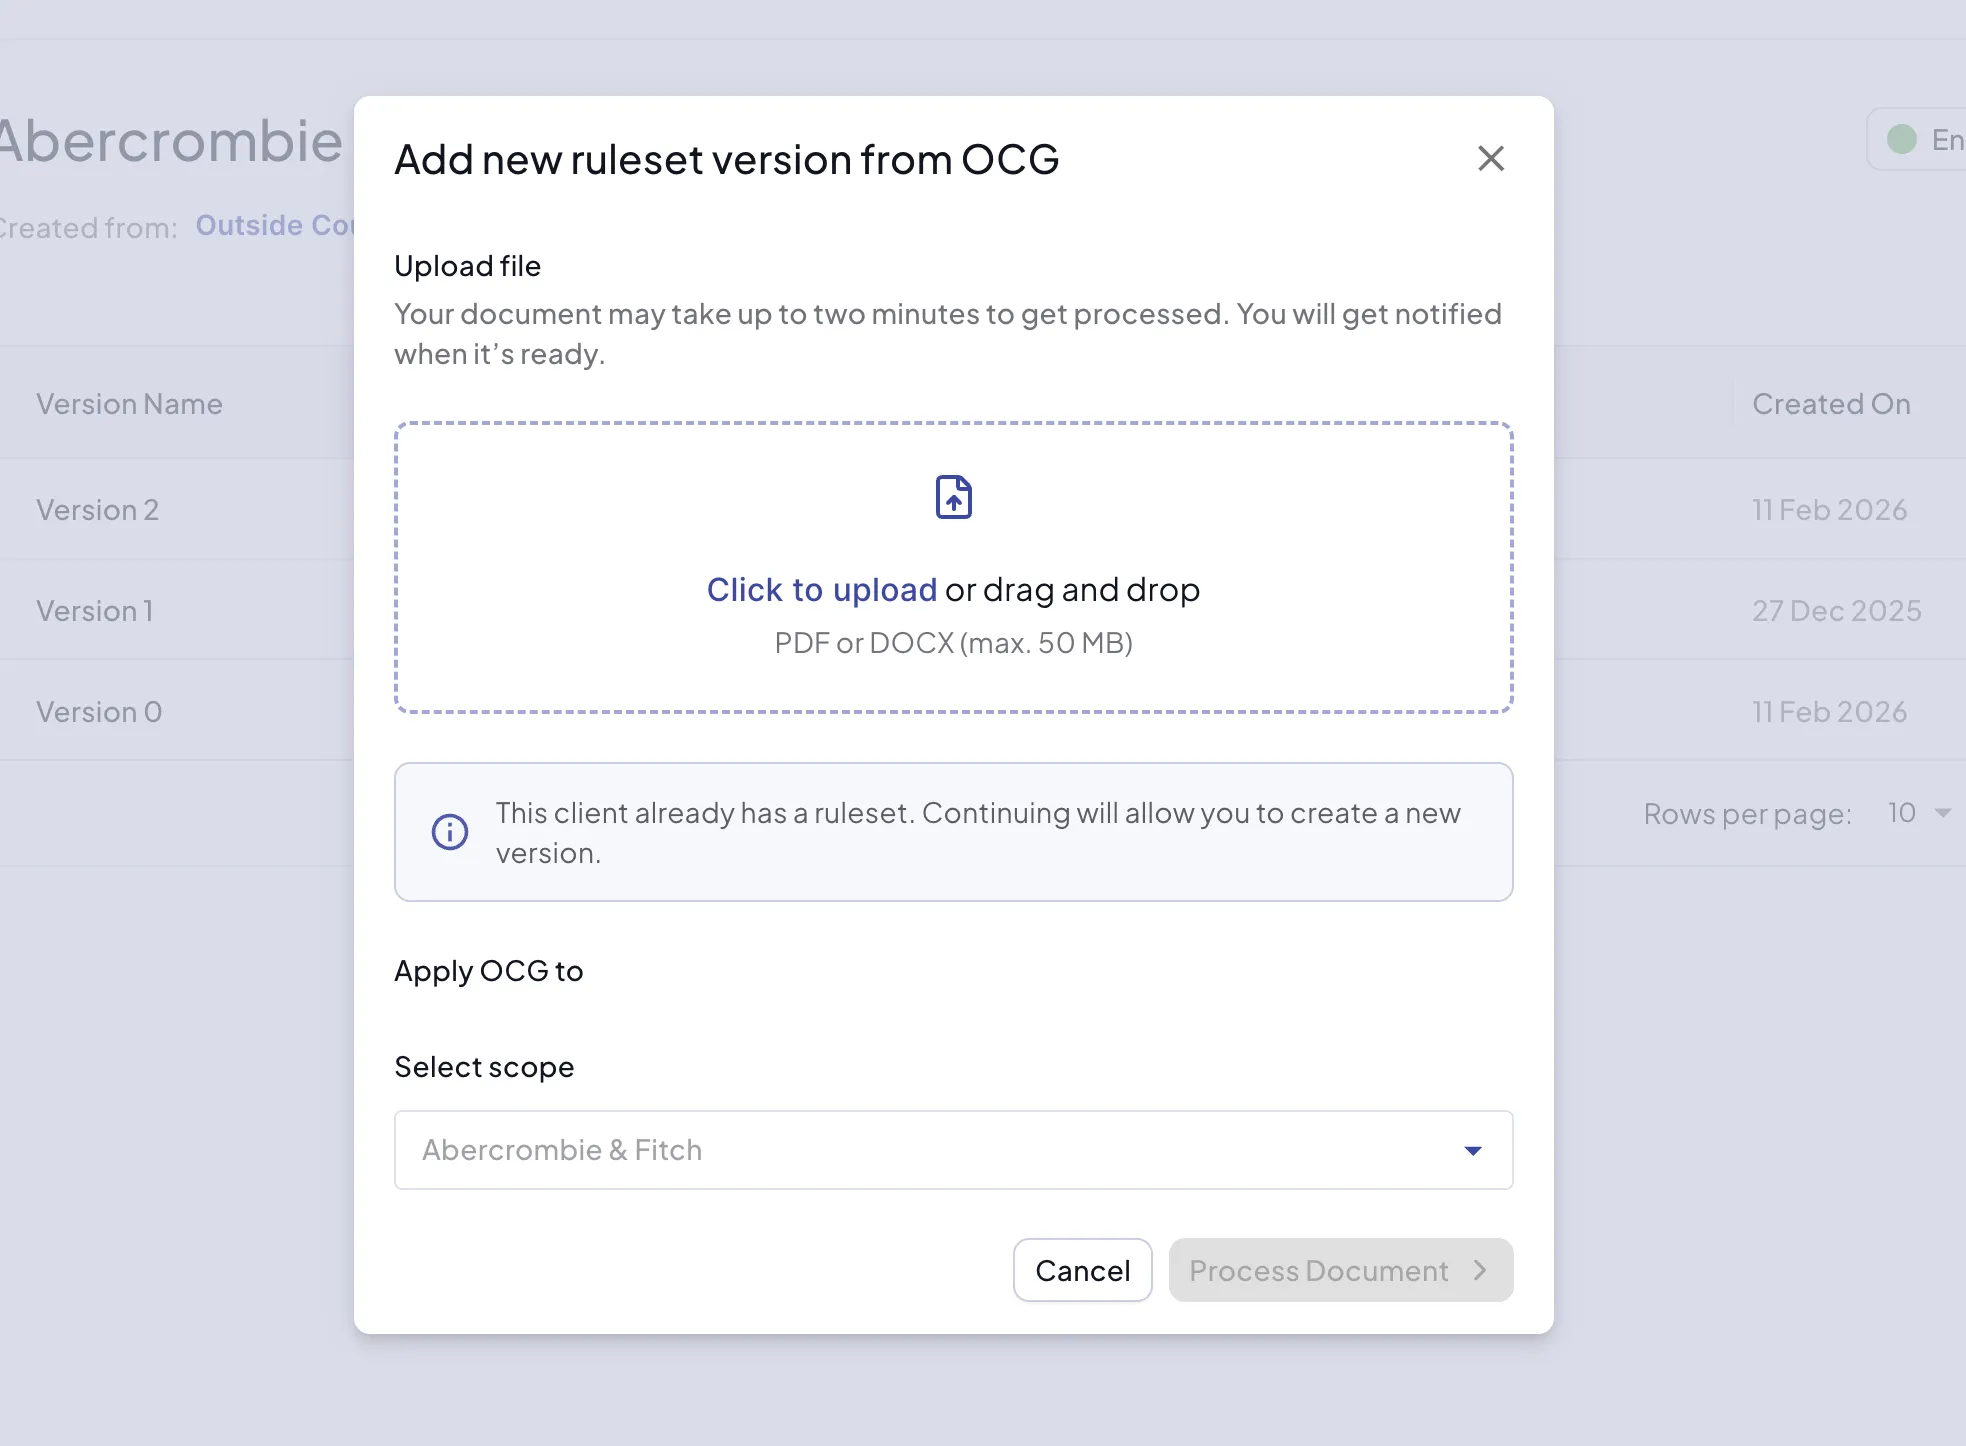Viewport: 1966px width, 1446px height.
Task: Click the file upload arrow icon
Action: [x=953, y=497]
